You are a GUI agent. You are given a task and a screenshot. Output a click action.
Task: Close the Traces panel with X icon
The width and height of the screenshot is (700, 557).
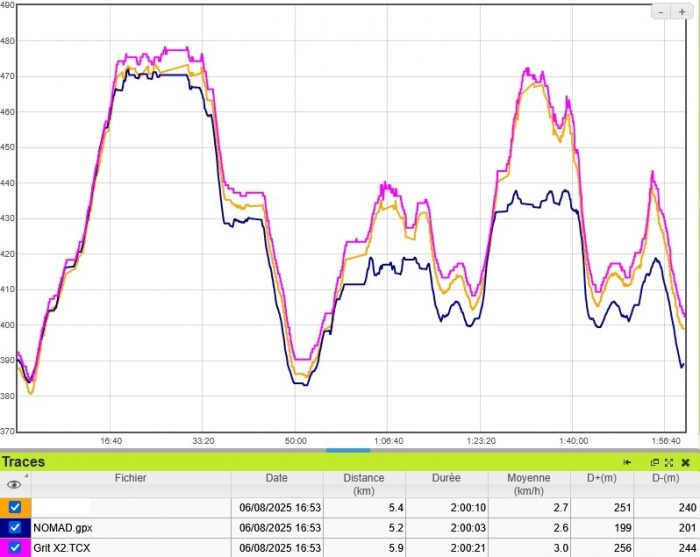pyautogui.click(x=685, y=462)
